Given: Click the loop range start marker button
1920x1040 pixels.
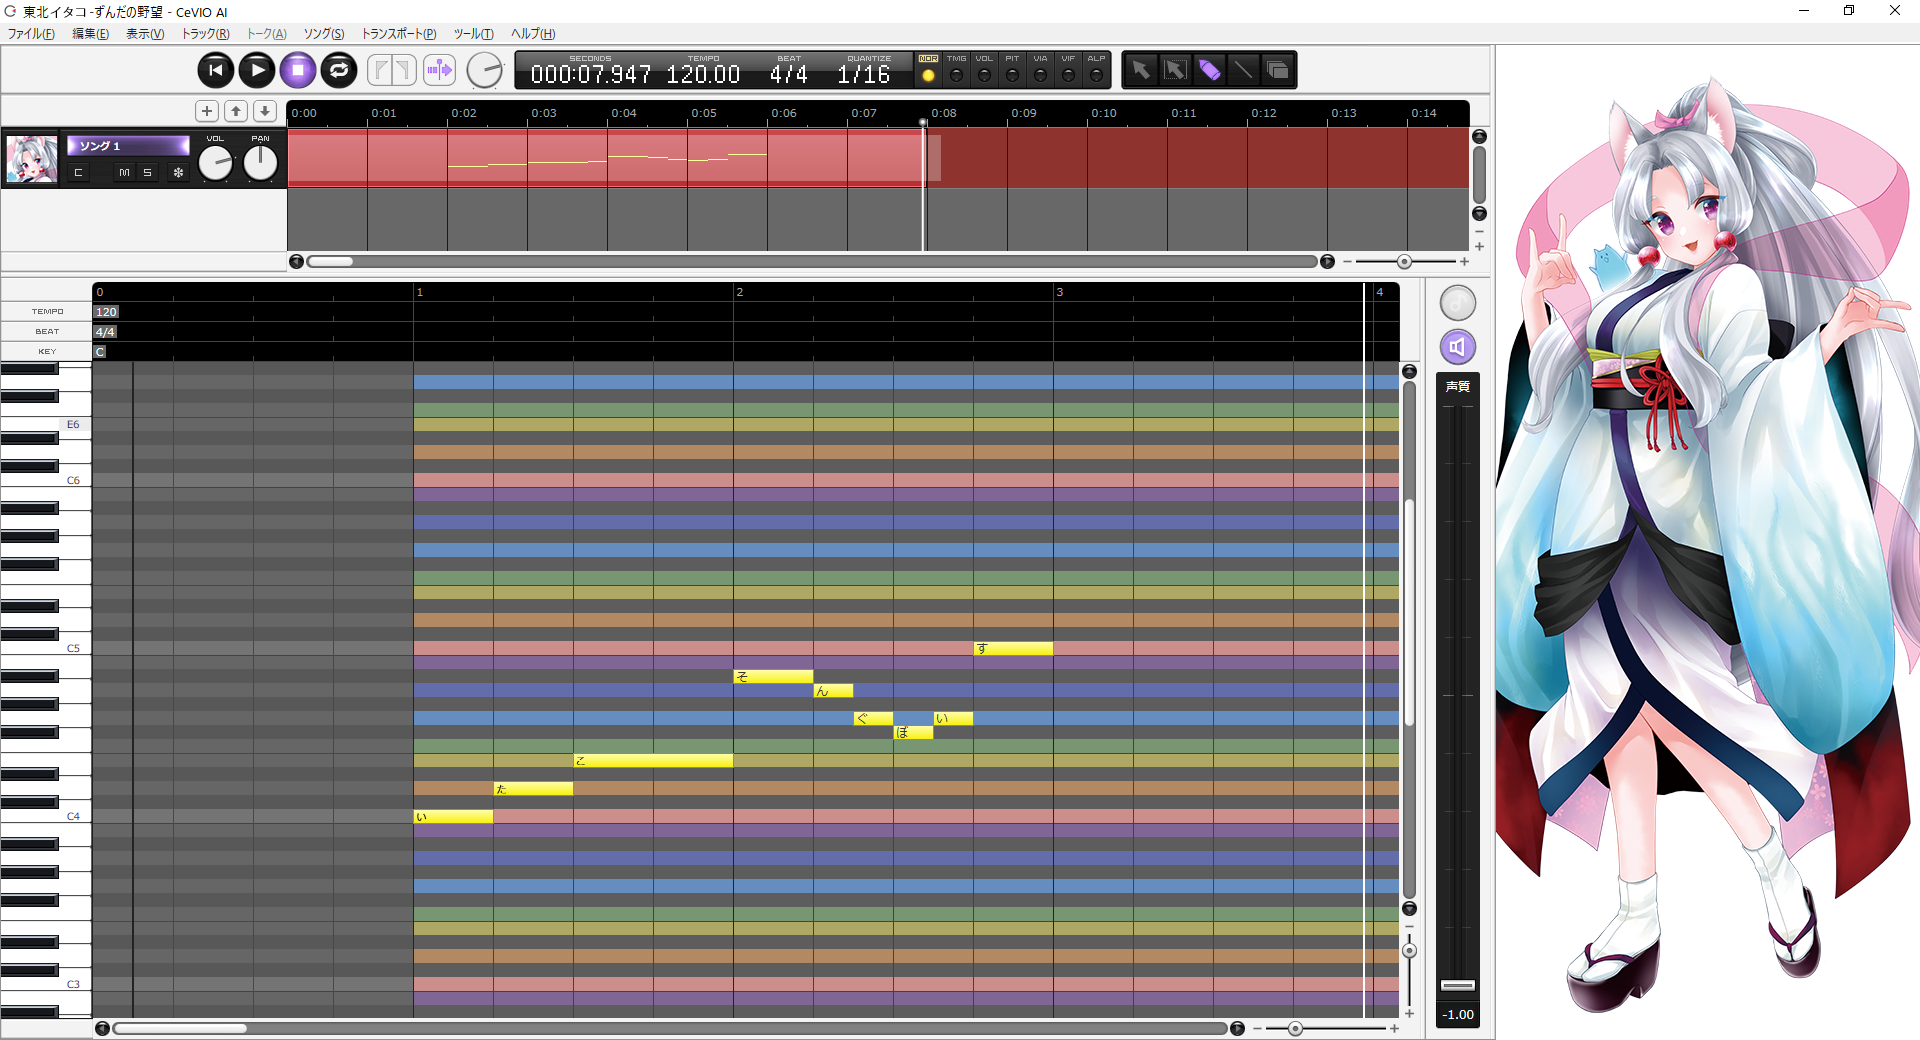Looking at the screenshot, I should pyautogui.click(x=380, y=70).
